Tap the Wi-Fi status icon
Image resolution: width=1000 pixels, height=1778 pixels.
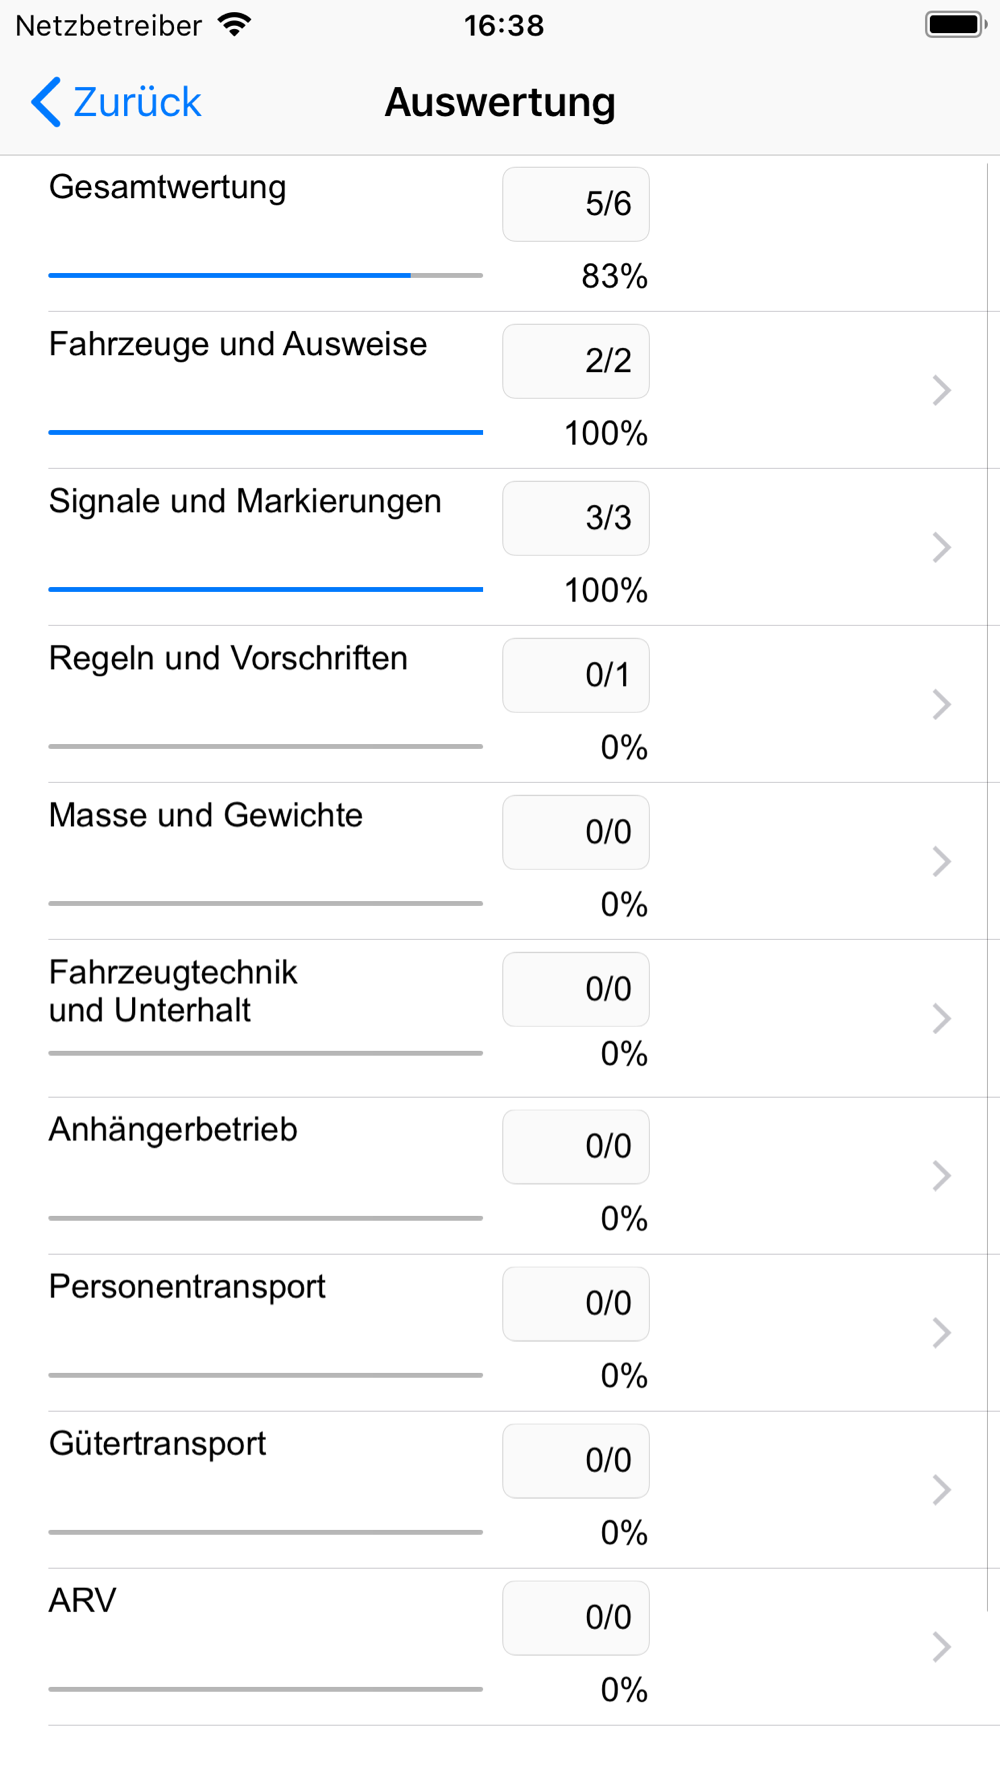point(234,25)
